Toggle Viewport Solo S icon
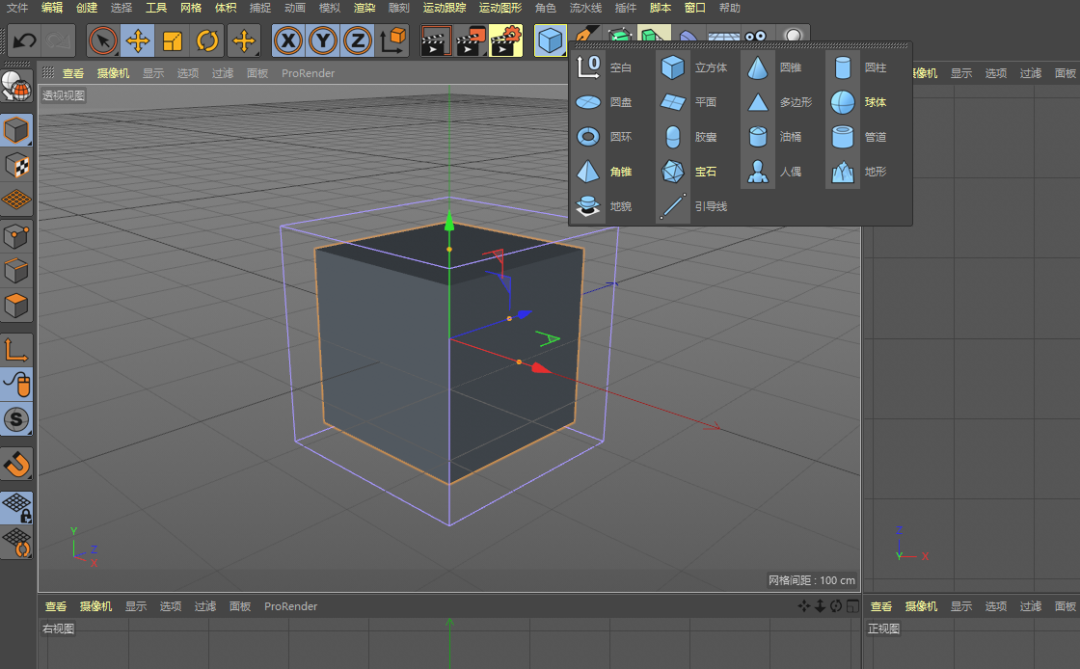The width and height of the screenshot is (1080, 669). 17,420
